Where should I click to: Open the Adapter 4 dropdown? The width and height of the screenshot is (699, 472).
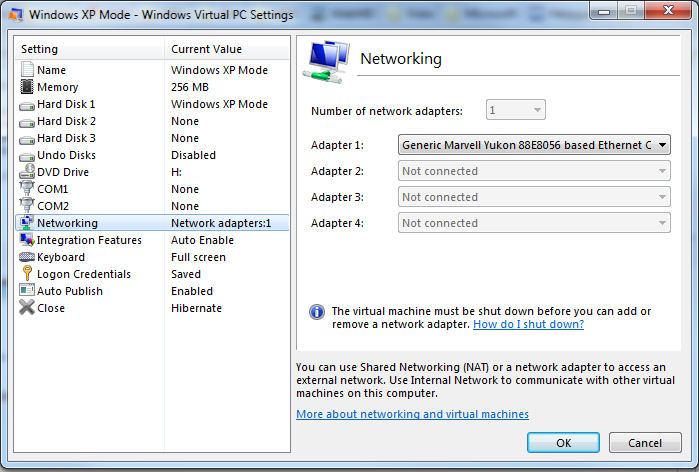[534, 222]
